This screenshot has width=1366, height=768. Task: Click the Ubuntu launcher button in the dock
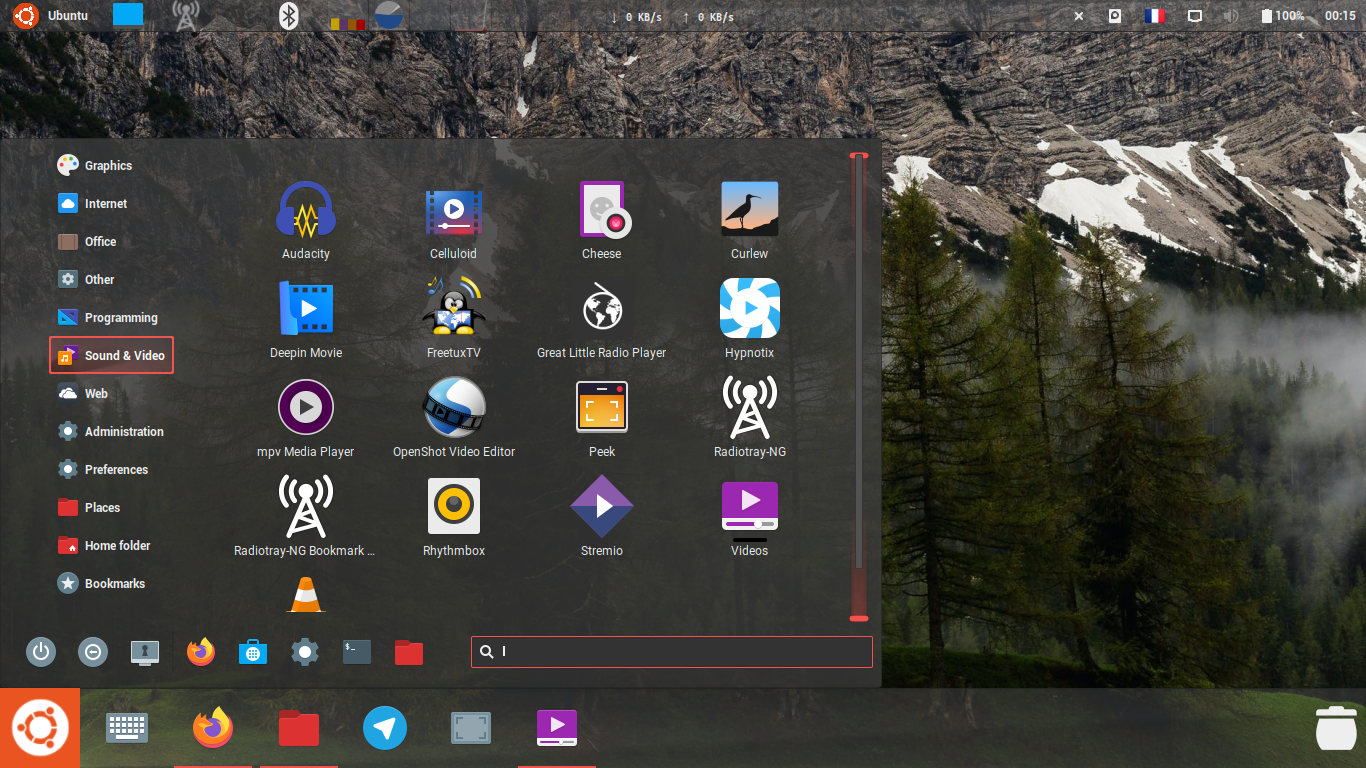(40, 728)
